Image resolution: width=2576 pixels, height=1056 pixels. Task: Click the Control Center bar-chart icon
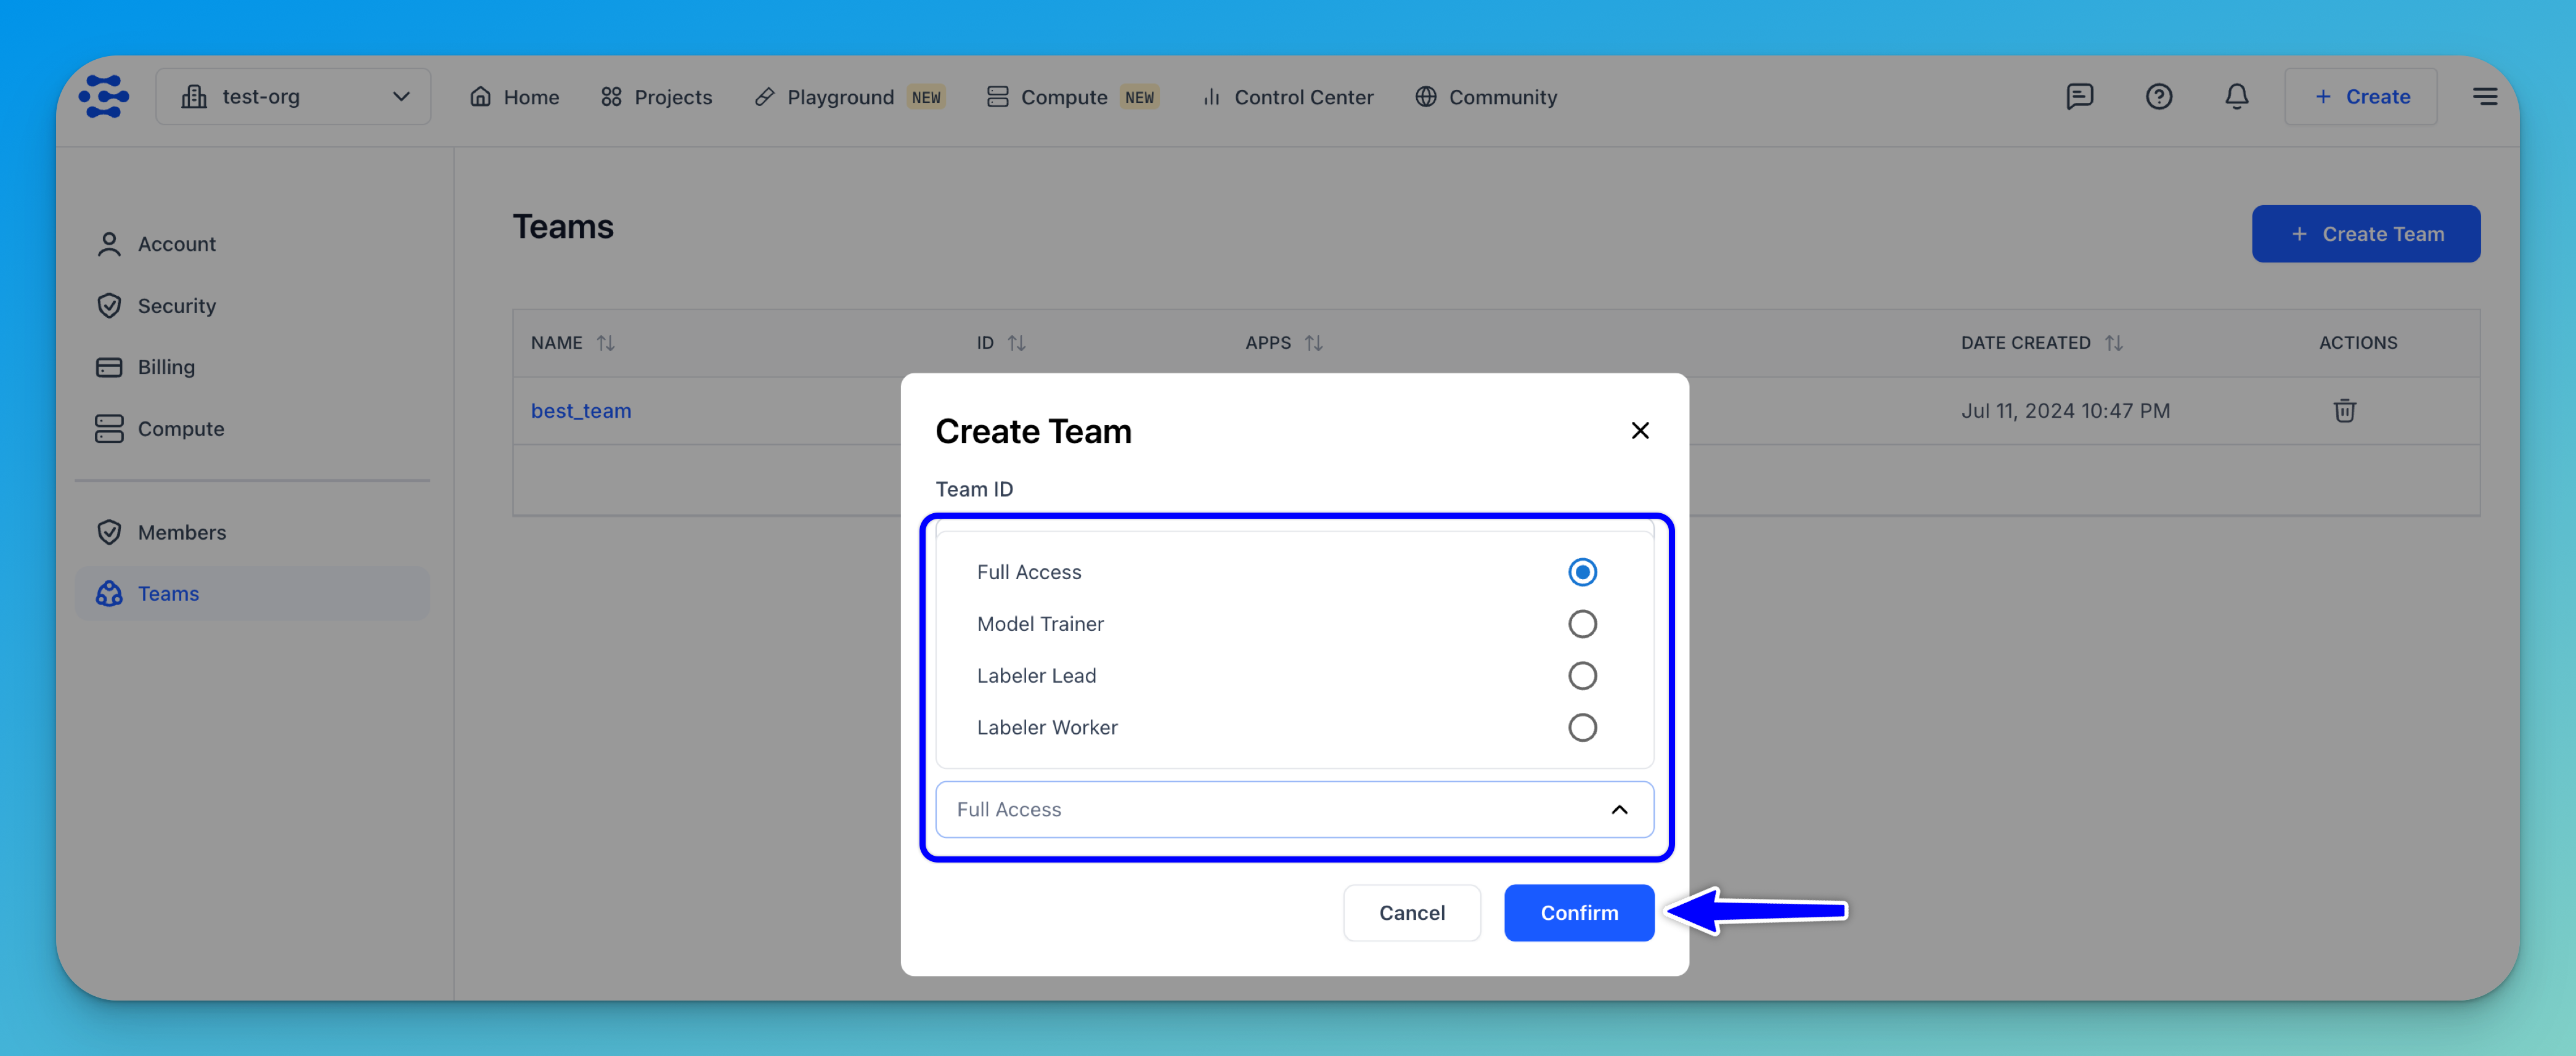1212,97
